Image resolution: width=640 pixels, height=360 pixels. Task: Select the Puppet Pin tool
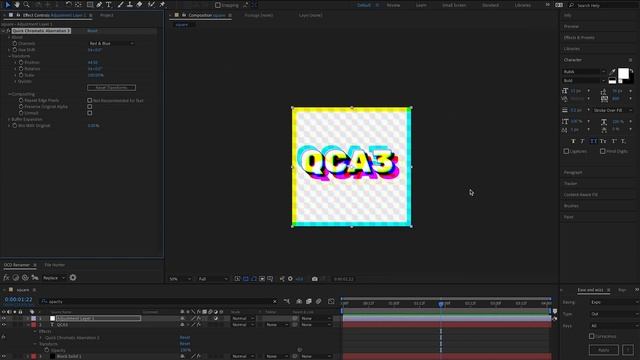[162, 4]
